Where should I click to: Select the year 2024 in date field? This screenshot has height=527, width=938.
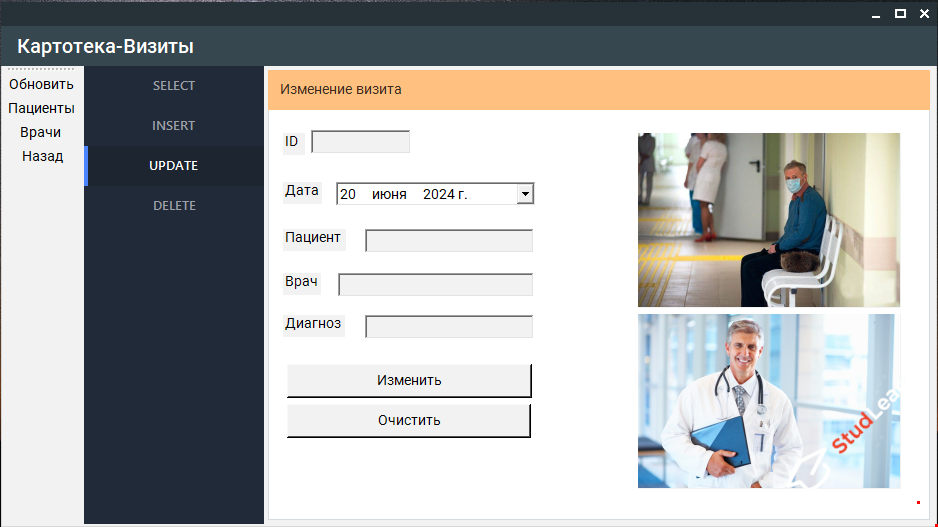[438, 194]
